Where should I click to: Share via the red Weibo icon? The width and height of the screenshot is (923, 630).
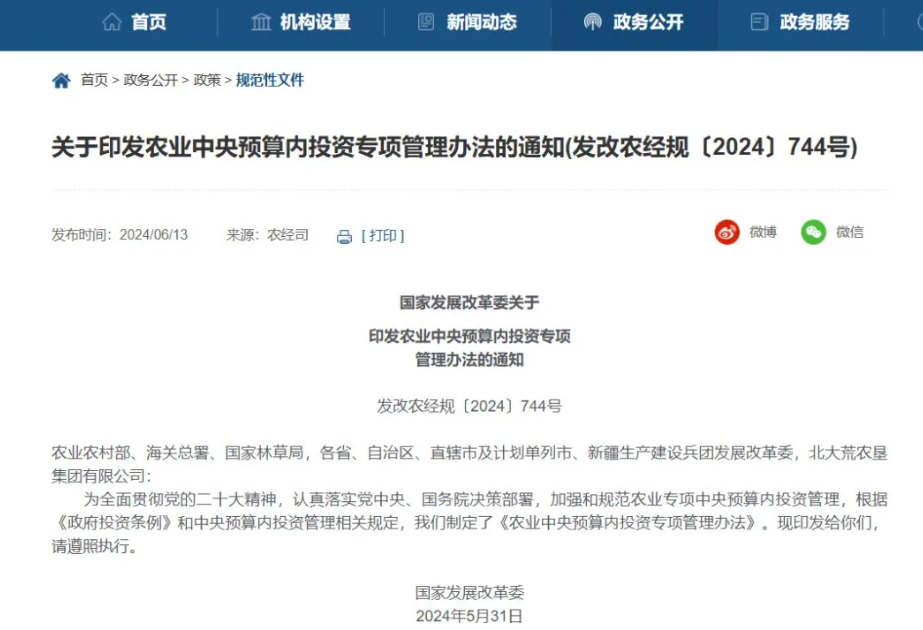click(727, 232)
